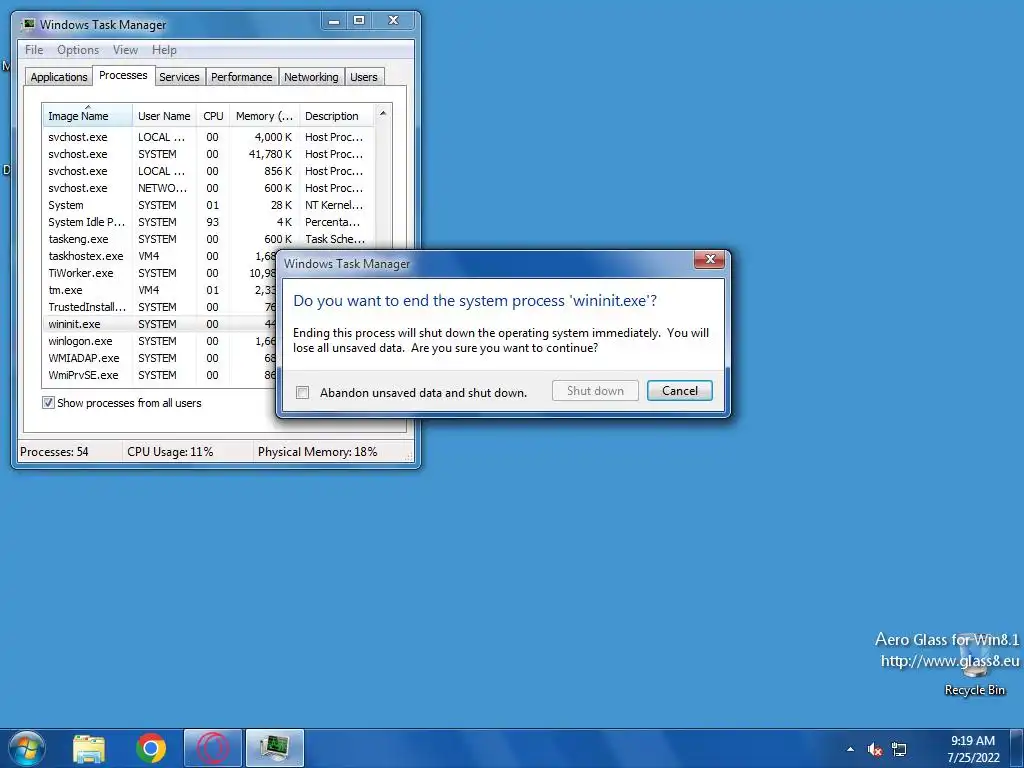Launch Google Chrome from the taskbar
The width and height of the screenshot is (1024, 768).
(x=151, y=748)
